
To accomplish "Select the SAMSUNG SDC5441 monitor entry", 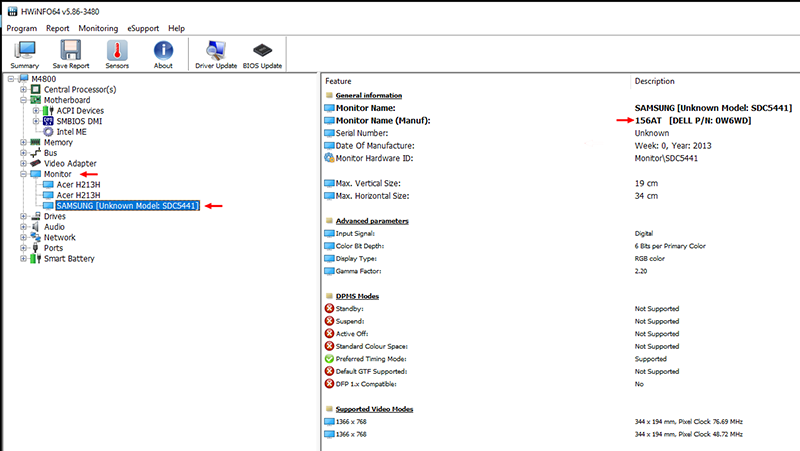I will 128,206.
